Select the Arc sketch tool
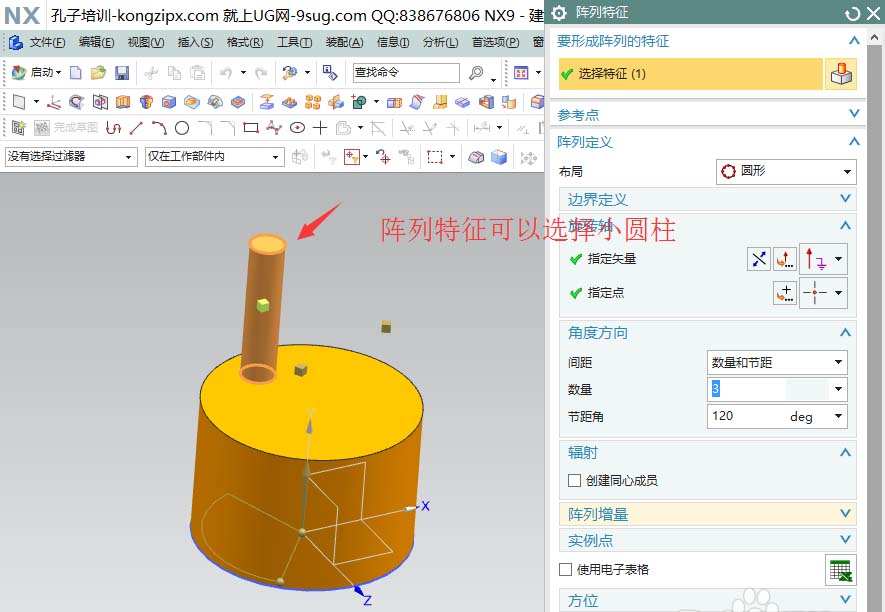The height and width of the screenshot is (612, 885). (159, 128)
